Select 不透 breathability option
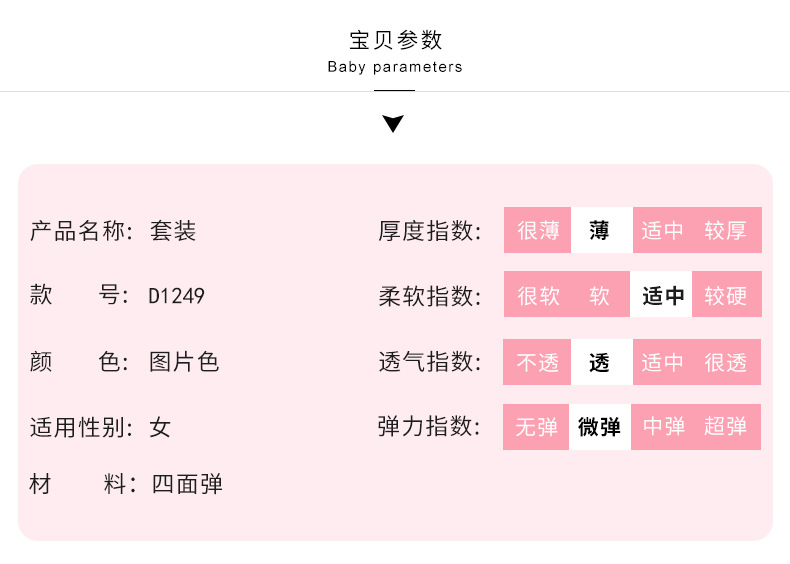Viewport: 790px width, 564px height. (537, 362)
